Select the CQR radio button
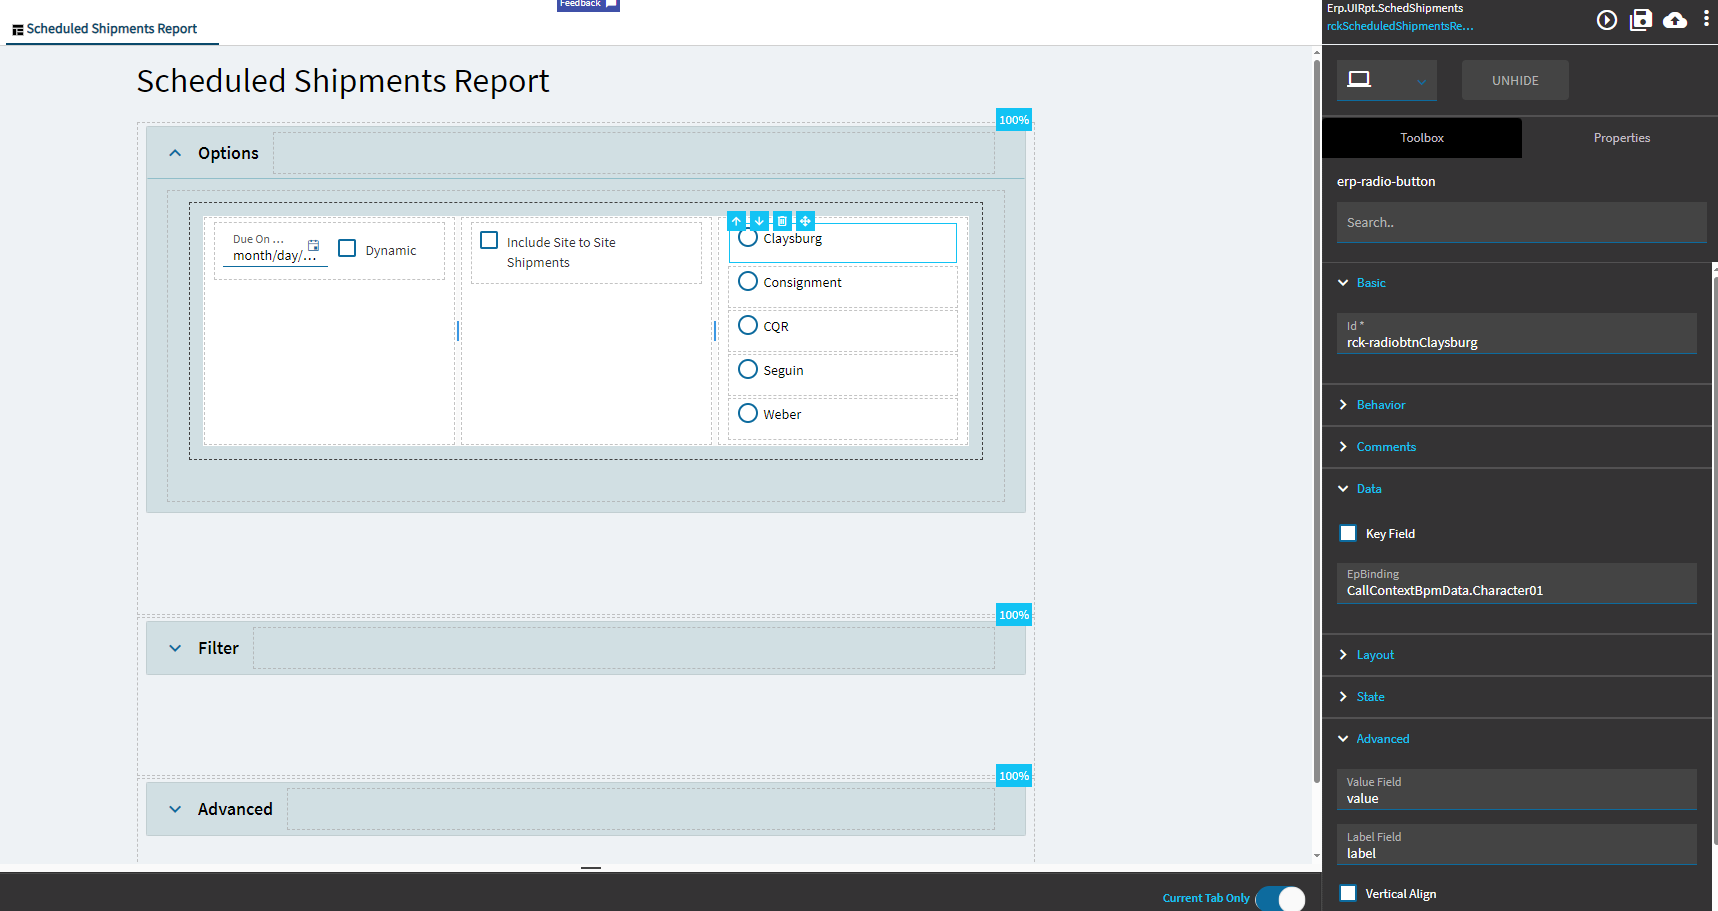 pos(748,325)
